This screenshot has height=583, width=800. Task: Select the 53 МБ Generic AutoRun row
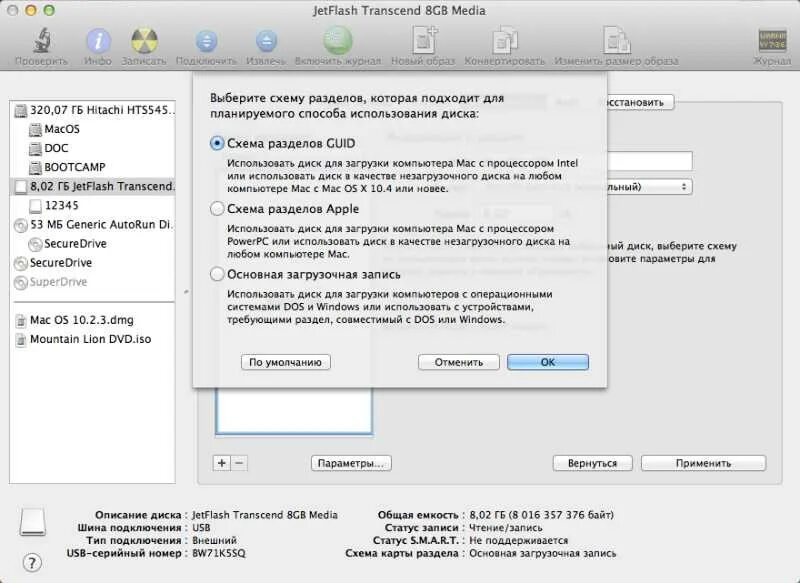tap(92, 225)
